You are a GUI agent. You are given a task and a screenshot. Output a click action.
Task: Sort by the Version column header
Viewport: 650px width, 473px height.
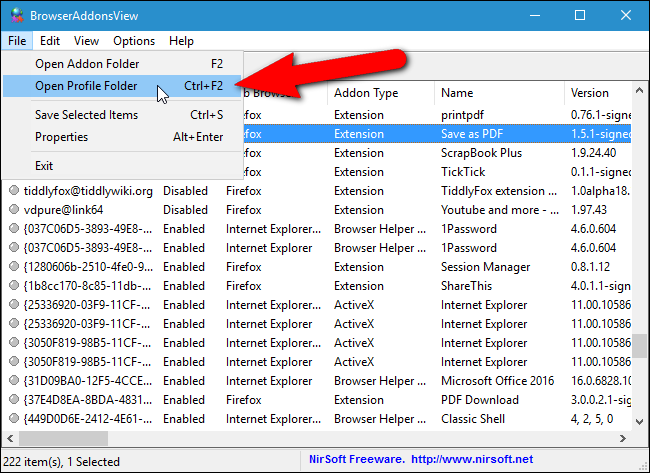[598, 93]
